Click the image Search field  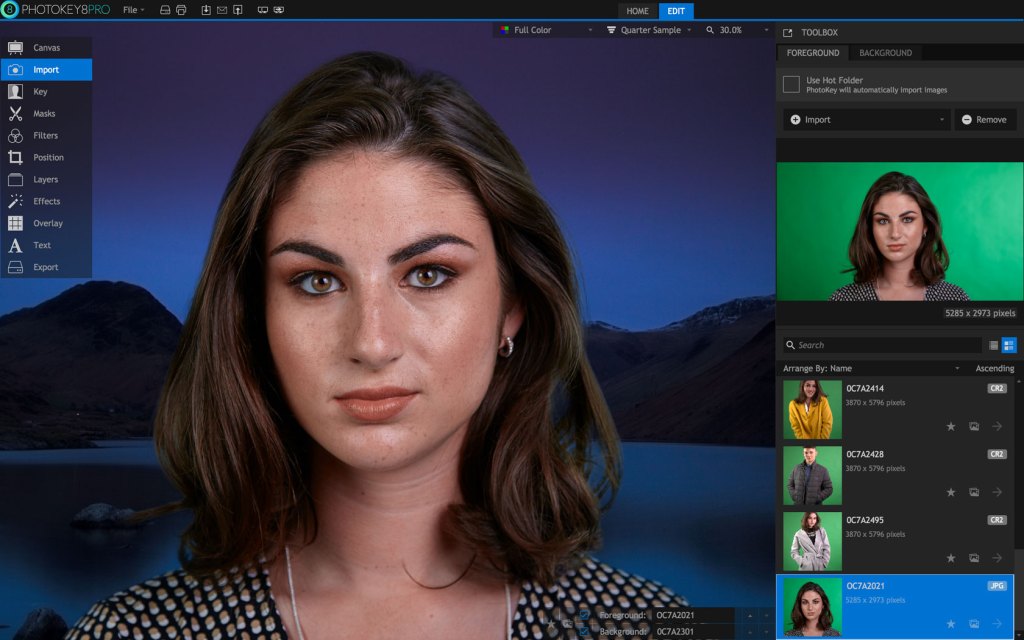[x=882, y=345]
